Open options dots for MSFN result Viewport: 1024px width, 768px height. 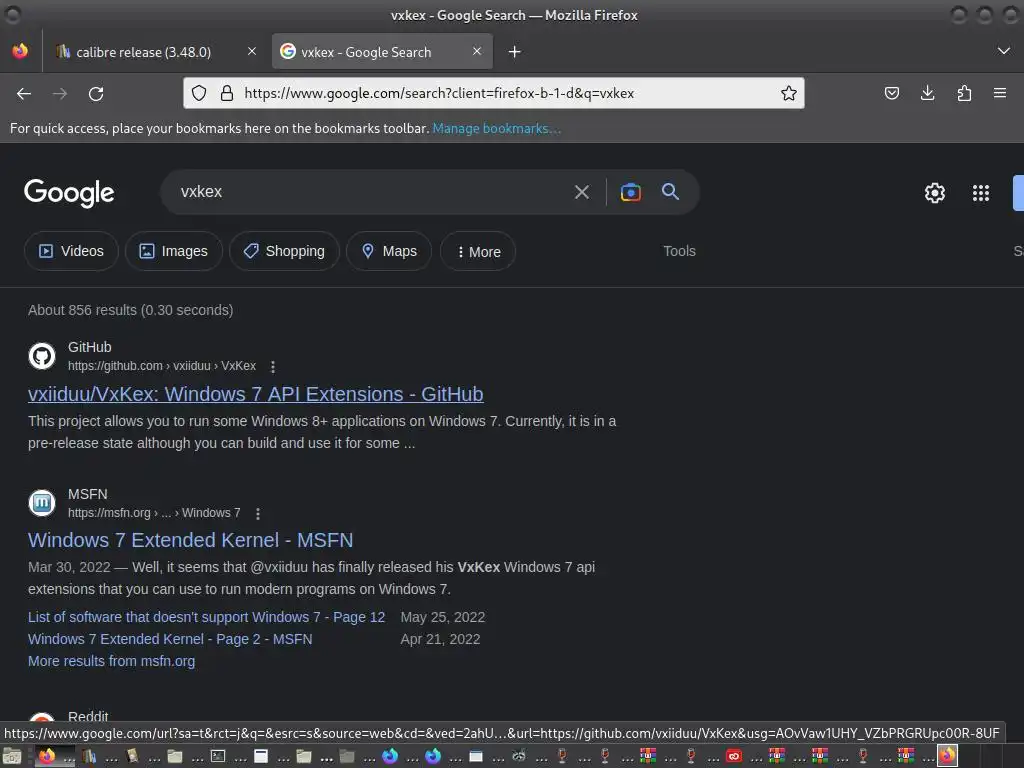pos(258,513)
